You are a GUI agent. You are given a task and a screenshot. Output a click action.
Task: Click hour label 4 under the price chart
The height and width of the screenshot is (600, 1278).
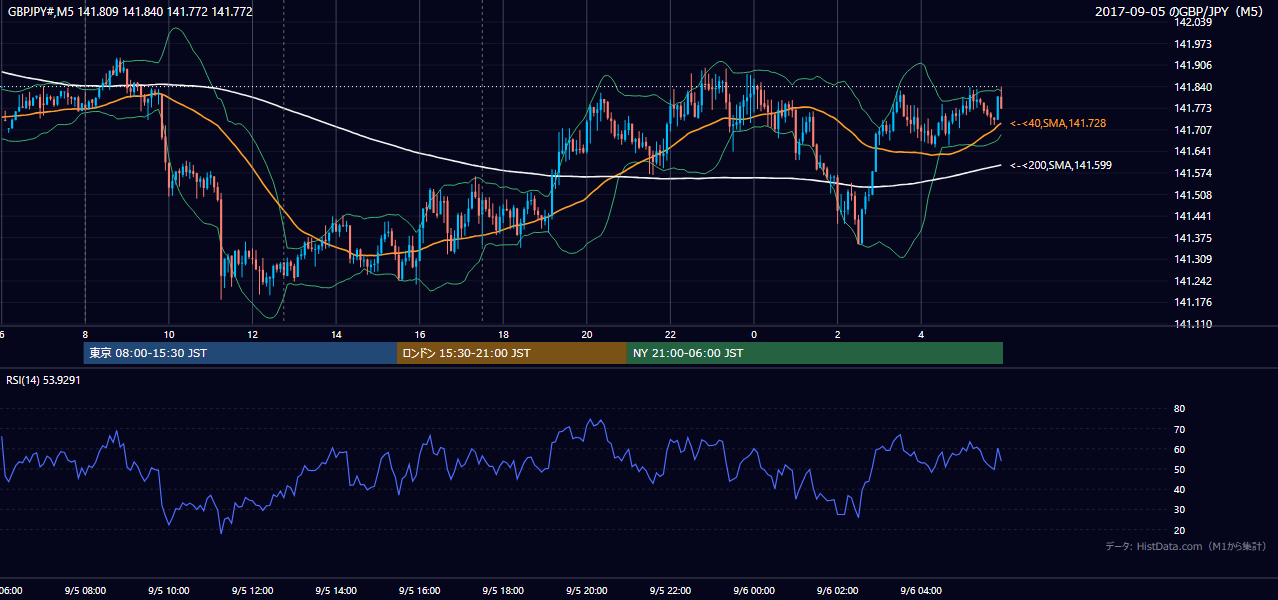pyautogui.click(x=921, y=335)
